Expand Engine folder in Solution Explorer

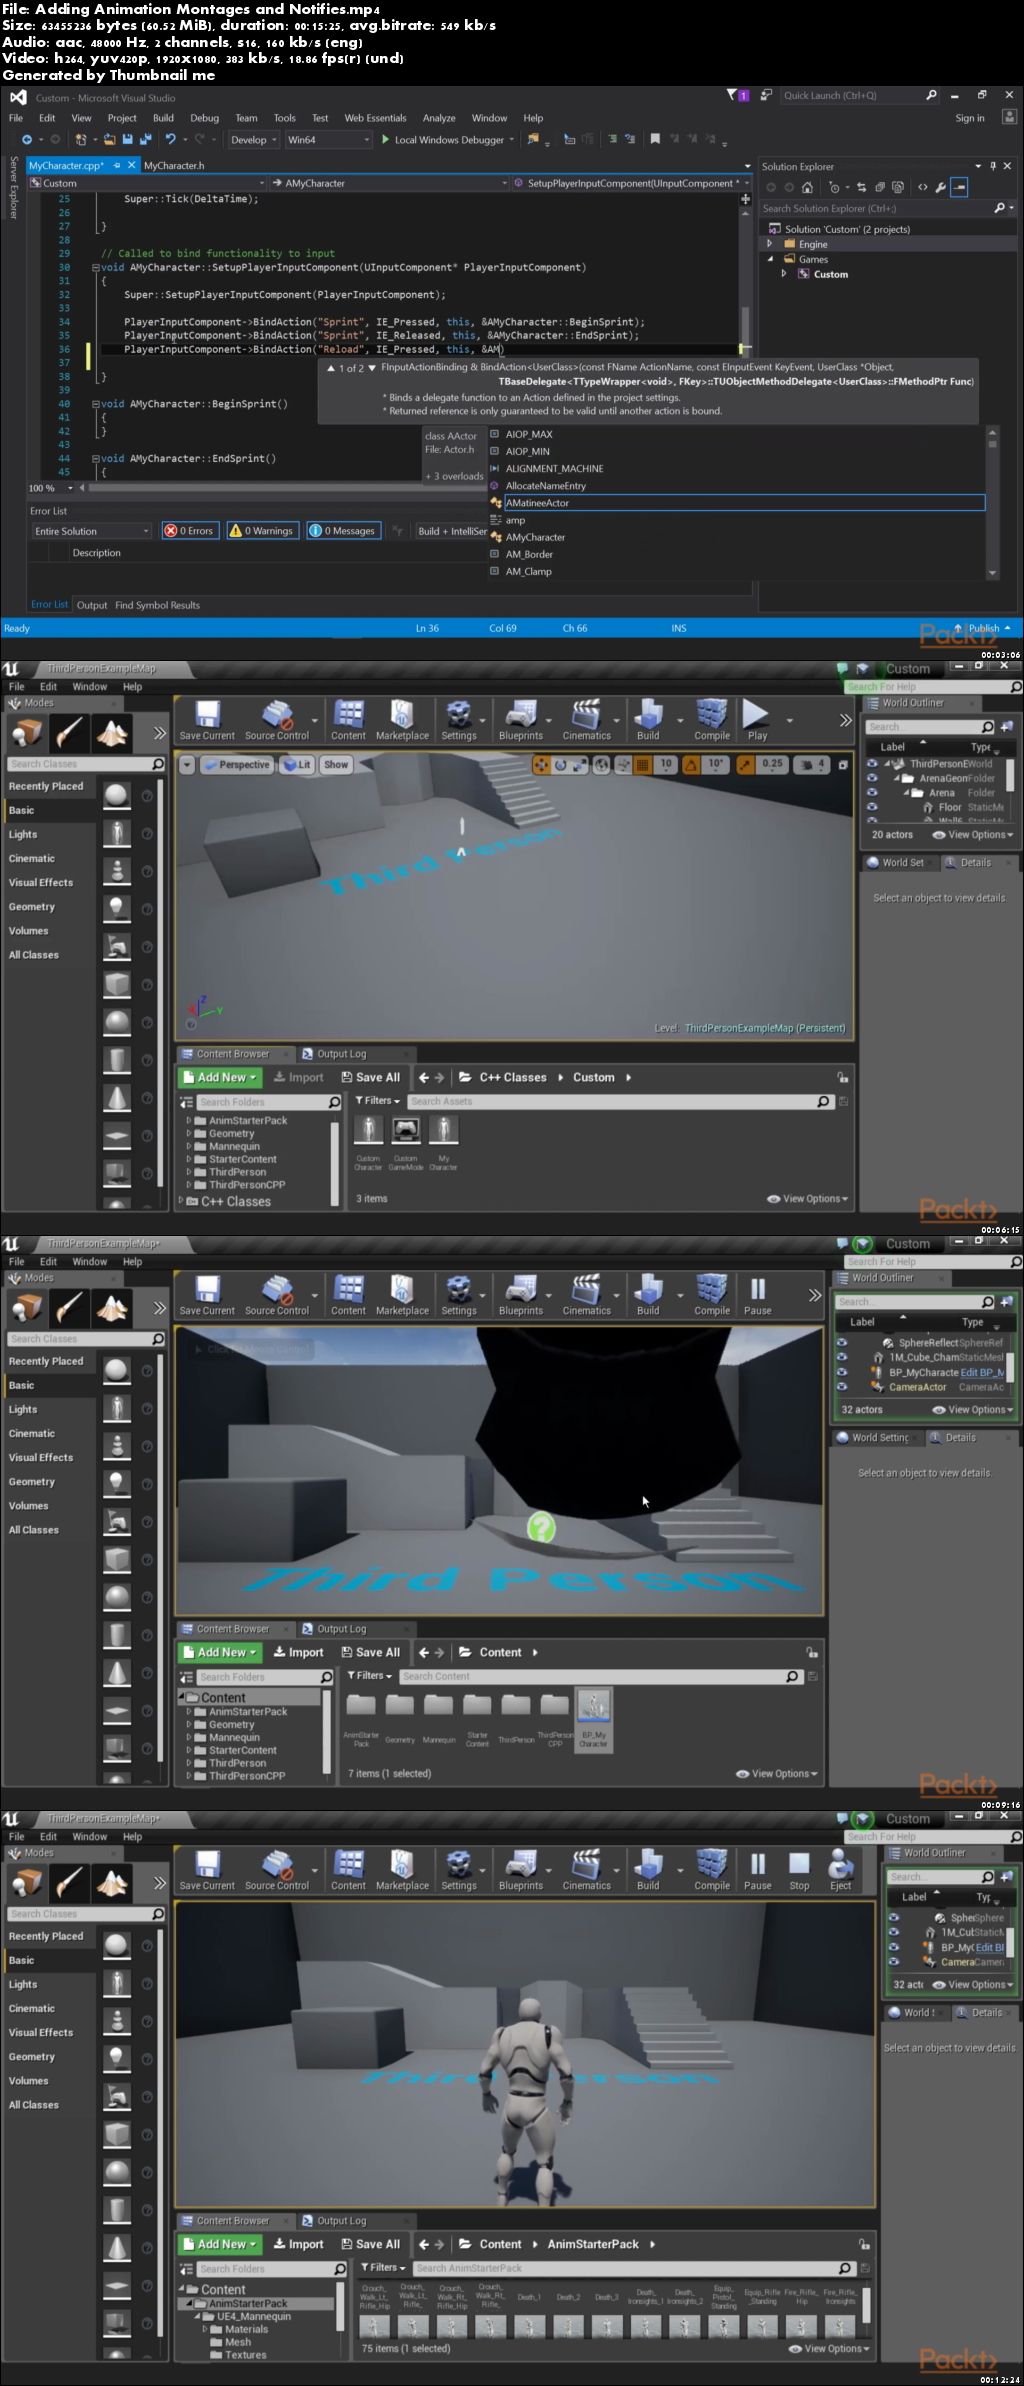point(769,244)
